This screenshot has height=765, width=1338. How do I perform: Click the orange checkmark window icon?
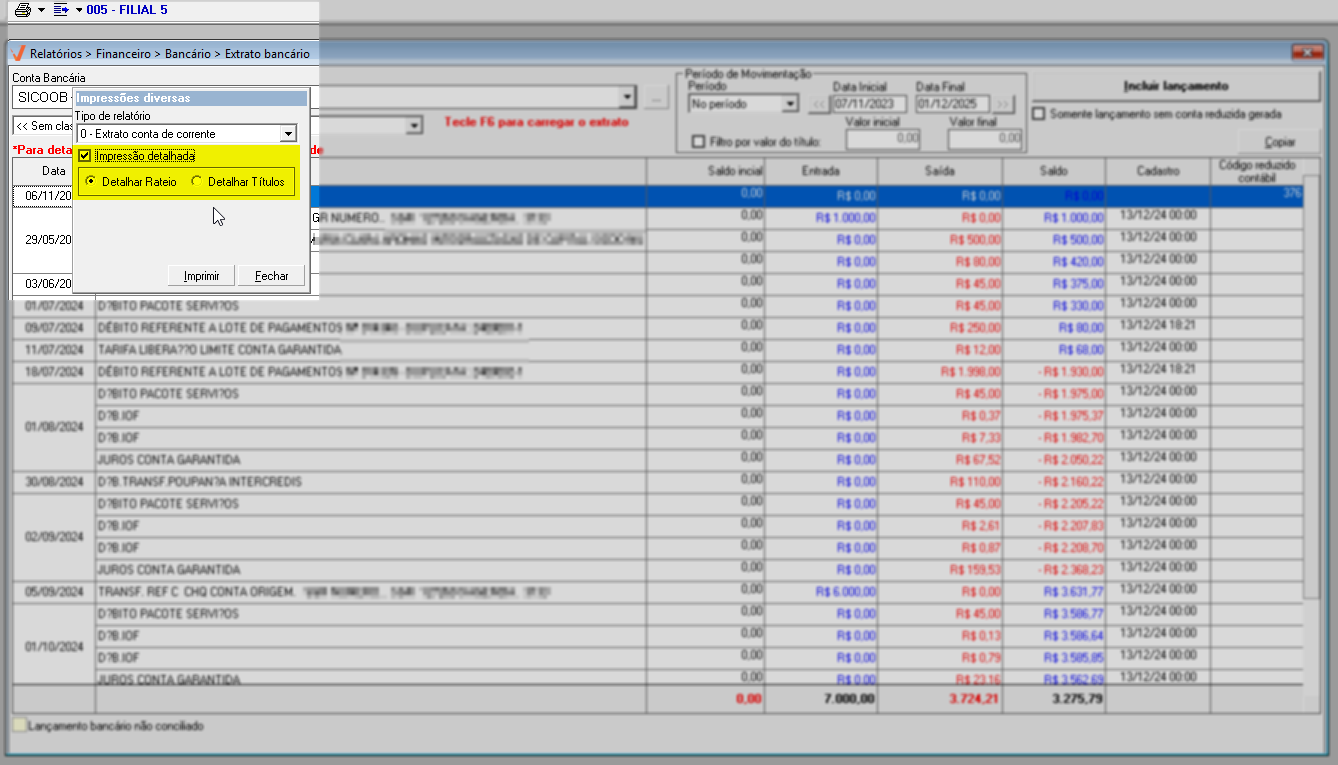tap(17, 53)
